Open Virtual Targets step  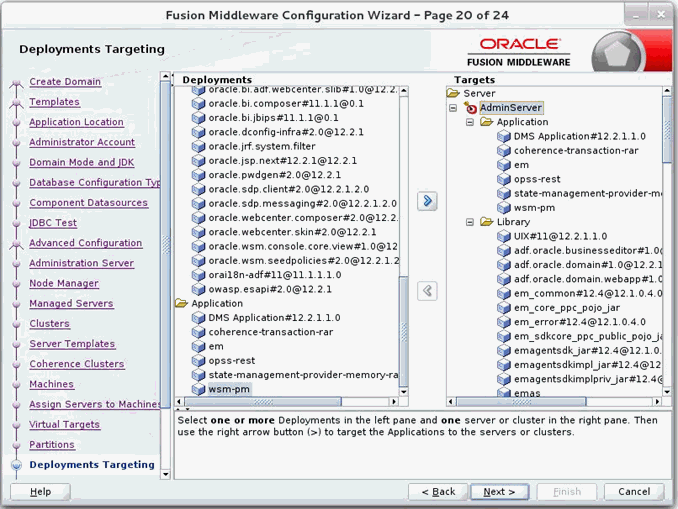pyautogui.click(x=64, y=425)
